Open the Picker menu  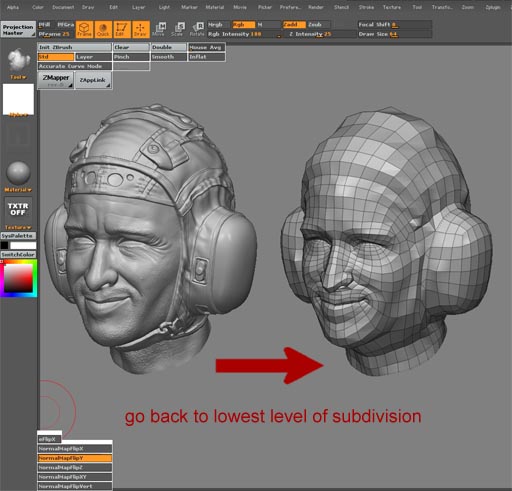[265, 7]
